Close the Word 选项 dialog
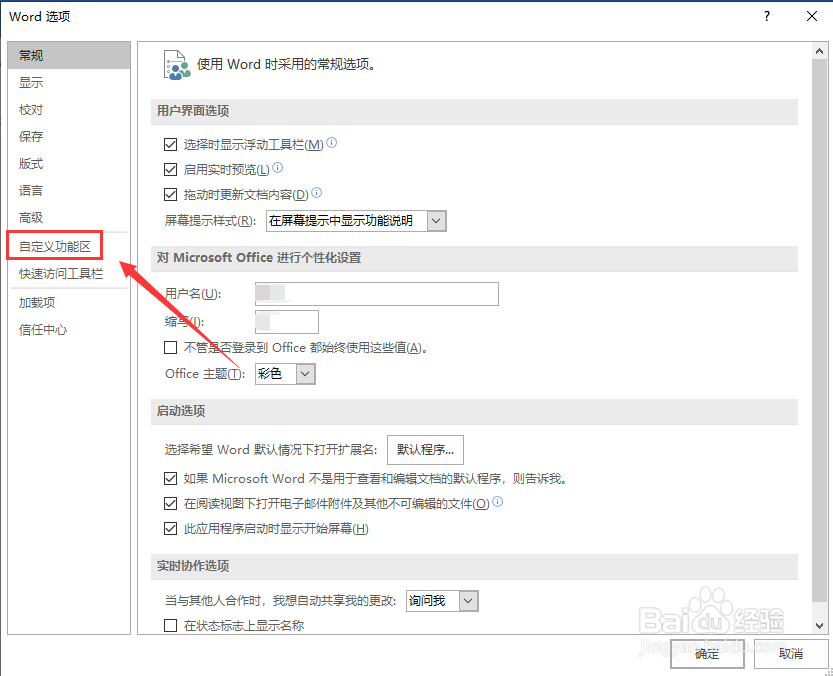Screen dimensions: 833x676 [812, 16]
